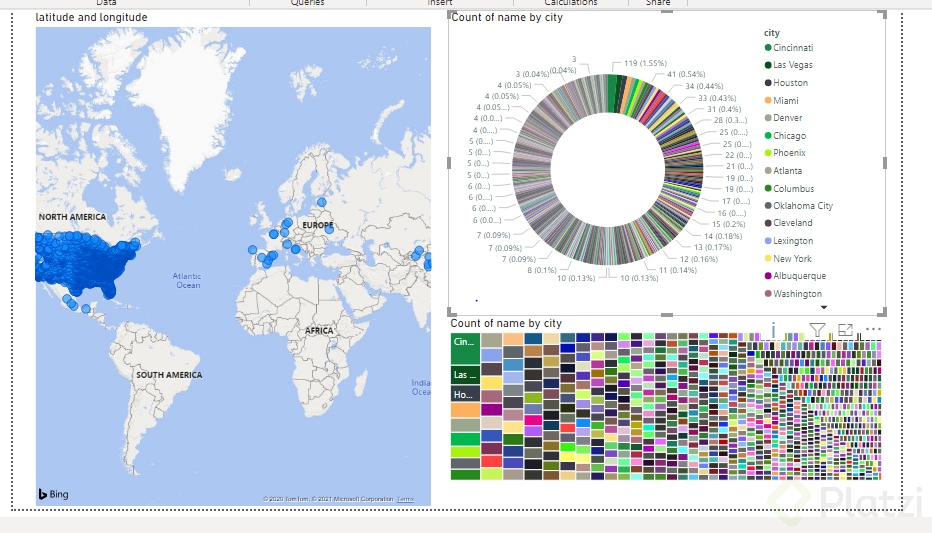This screenshot has width=932, height=533.
Task: Click the EUROPE label on the map
Action: pos(317,225)
